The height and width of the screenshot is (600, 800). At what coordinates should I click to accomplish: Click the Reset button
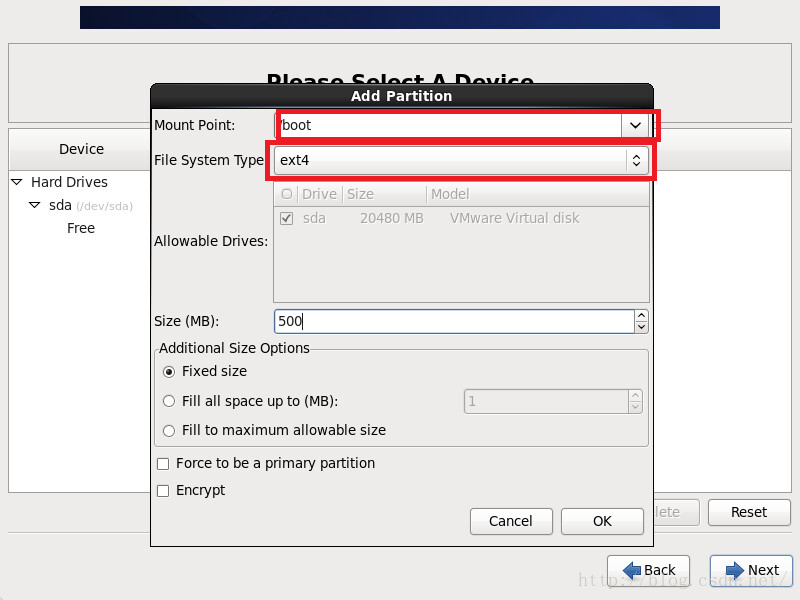(x=748, y=512)
